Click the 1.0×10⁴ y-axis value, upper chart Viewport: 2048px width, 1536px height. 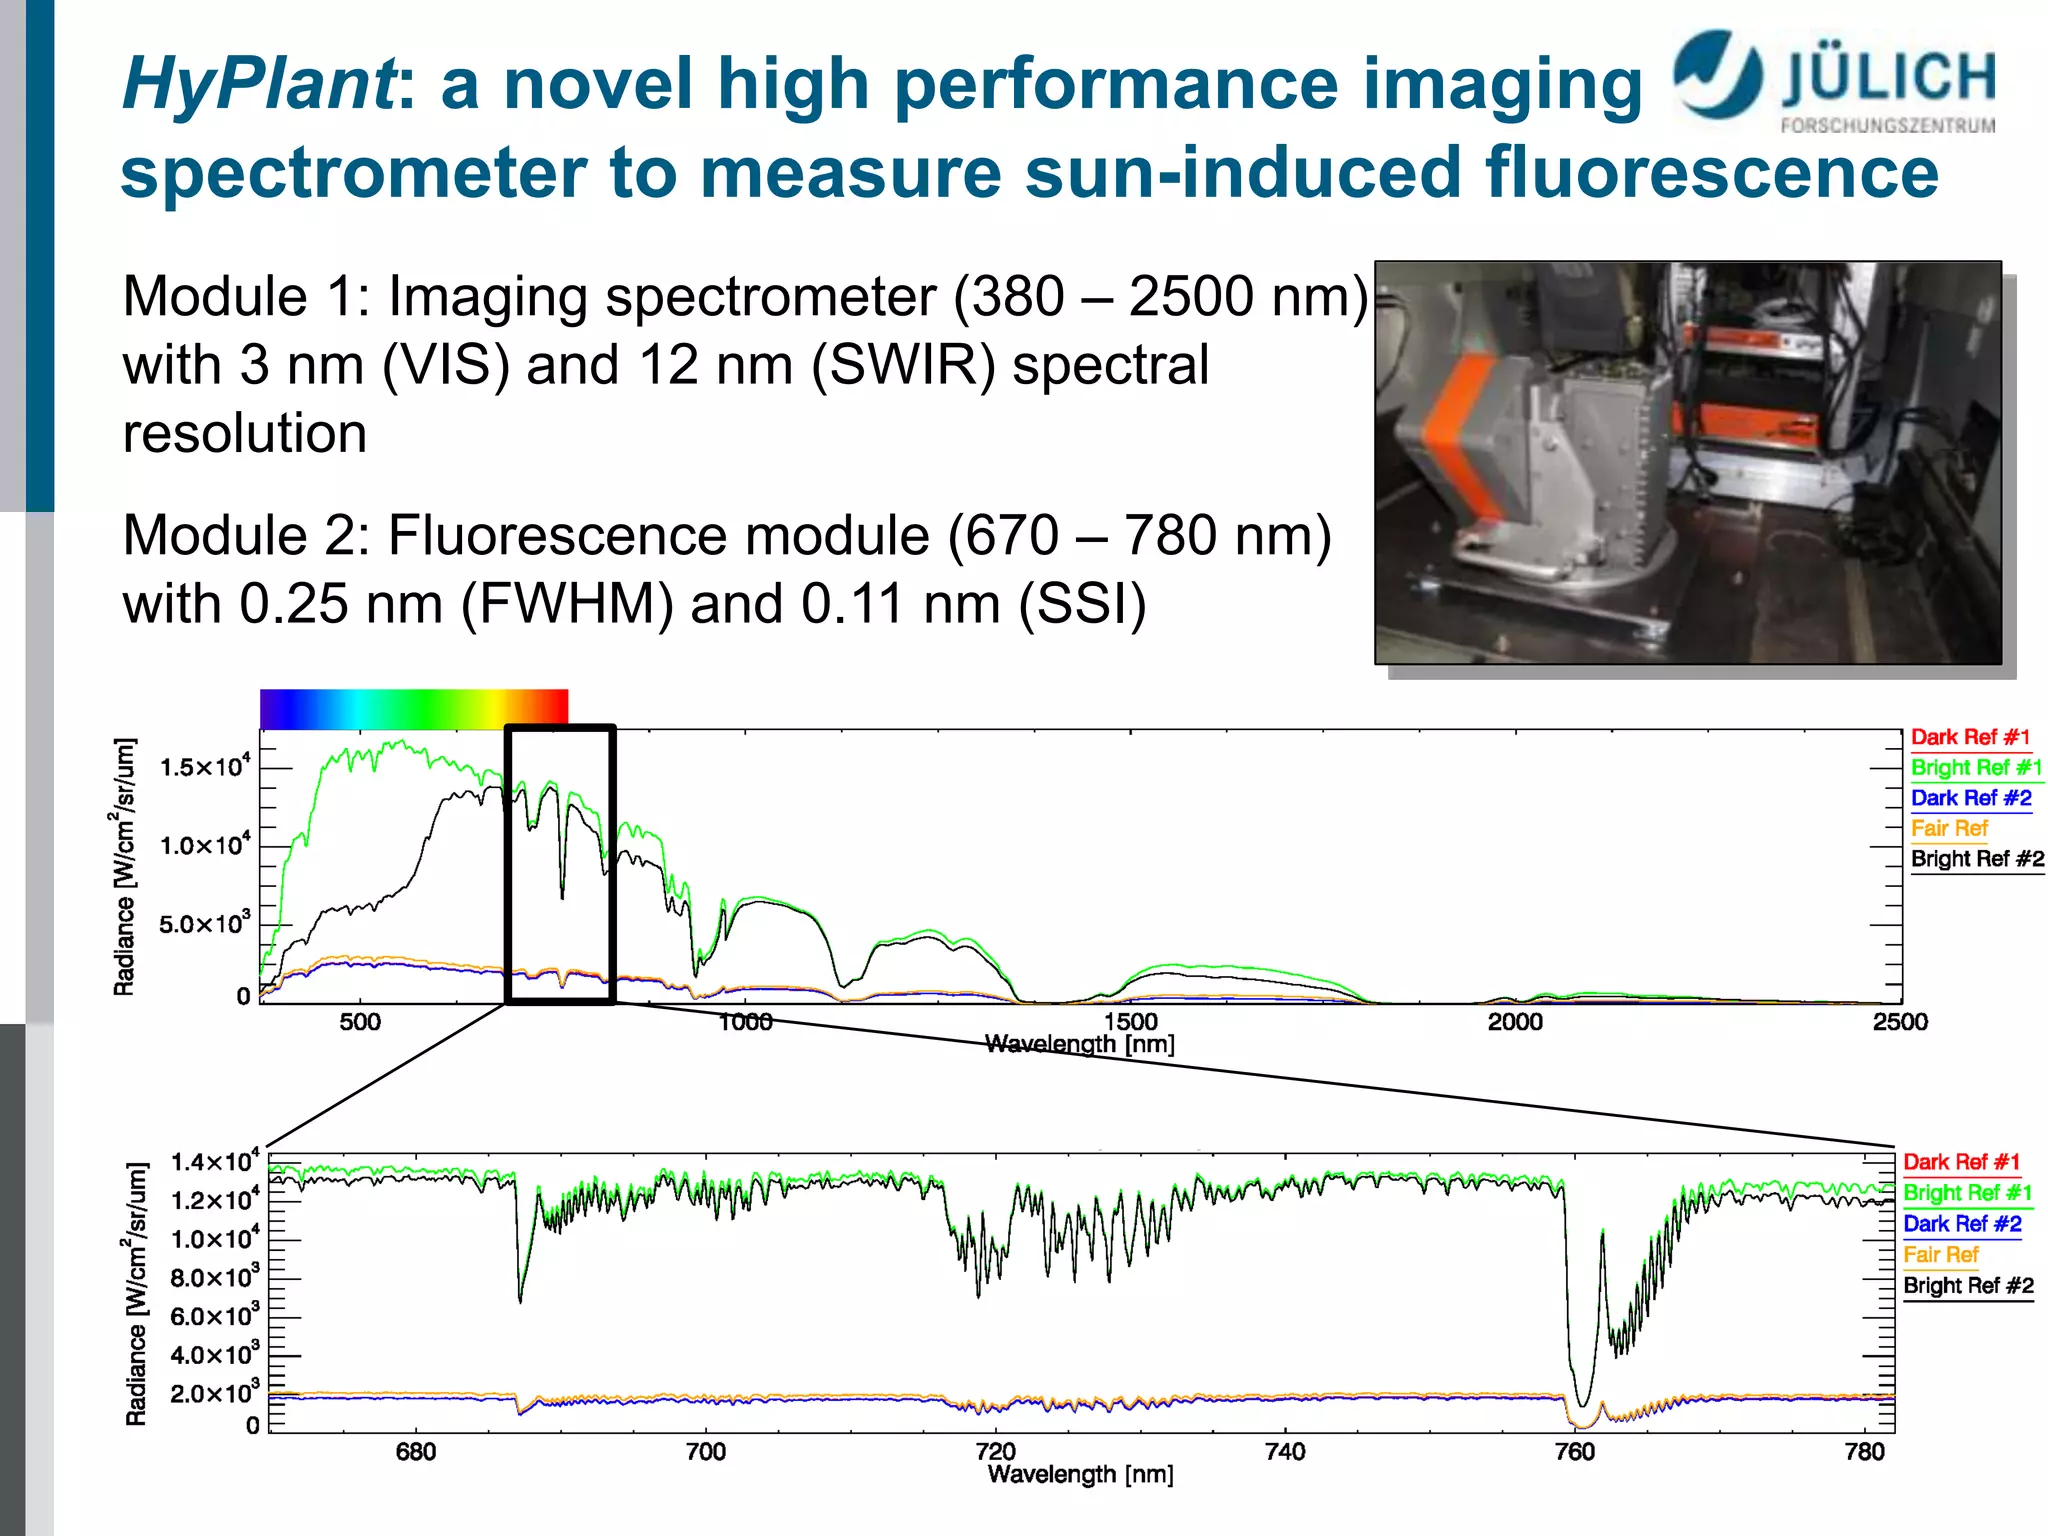(x=205, y=845)
